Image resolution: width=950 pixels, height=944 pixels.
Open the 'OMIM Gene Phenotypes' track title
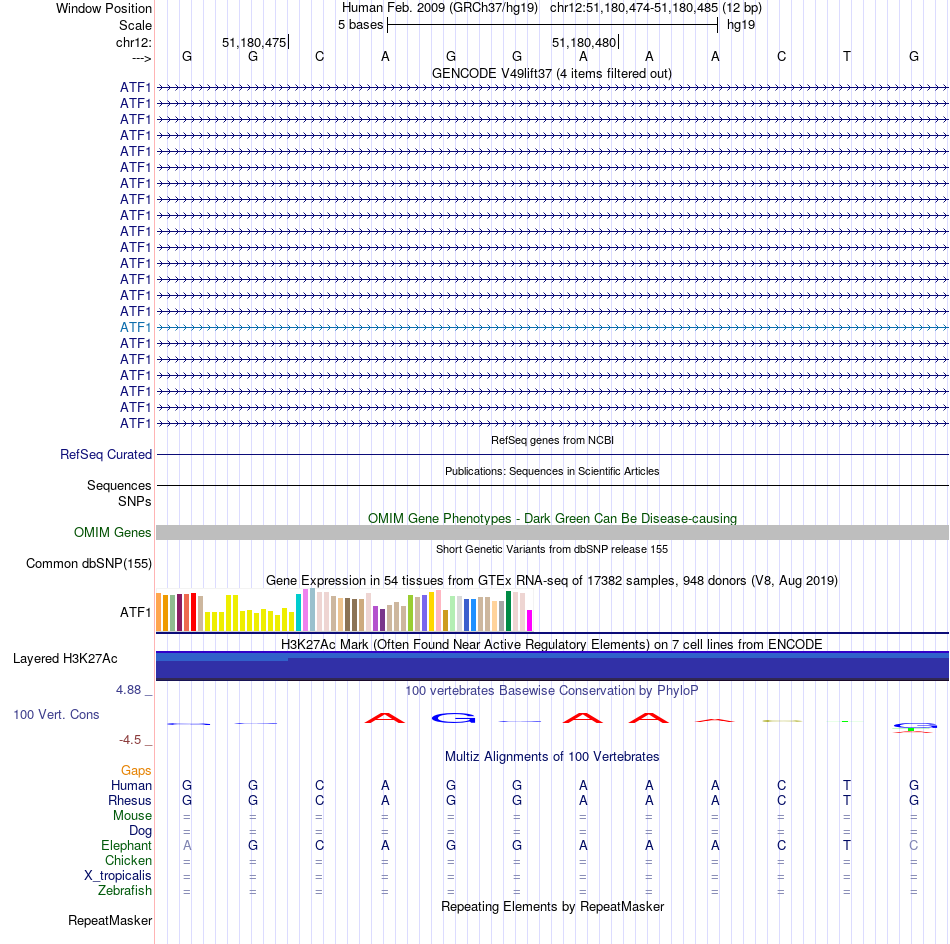[x=552, y=519]
